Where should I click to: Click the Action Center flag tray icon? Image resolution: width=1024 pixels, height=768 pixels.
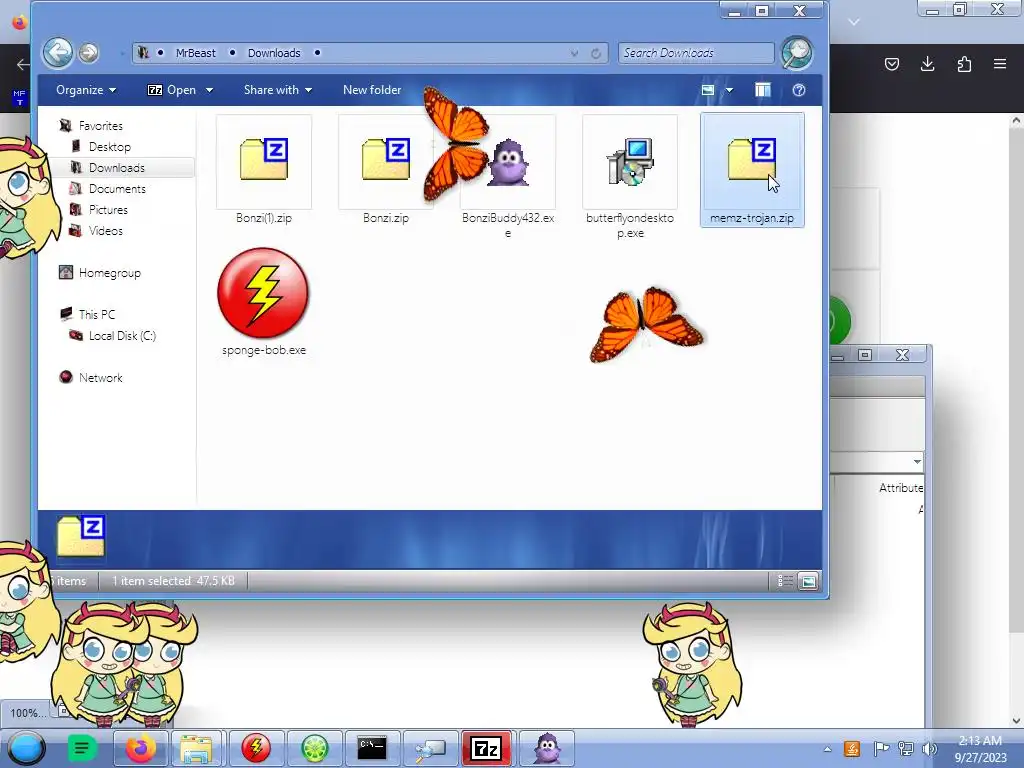881,748
